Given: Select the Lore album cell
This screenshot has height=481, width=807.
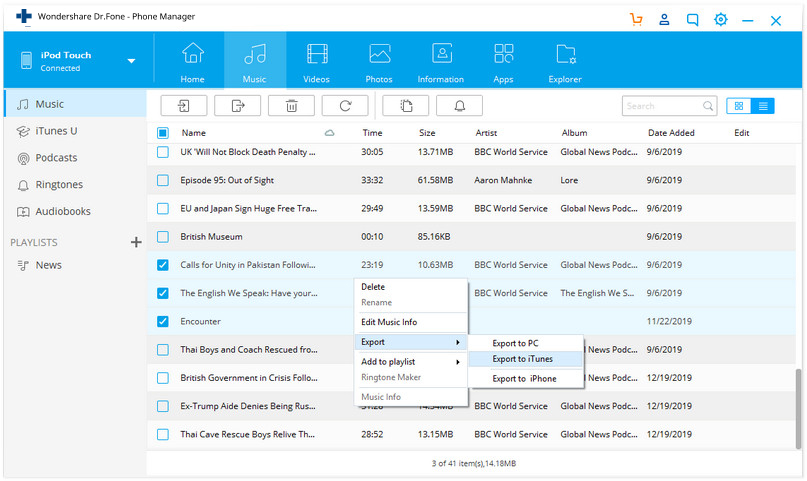Looking at the screenshot, I should point(569,181).
